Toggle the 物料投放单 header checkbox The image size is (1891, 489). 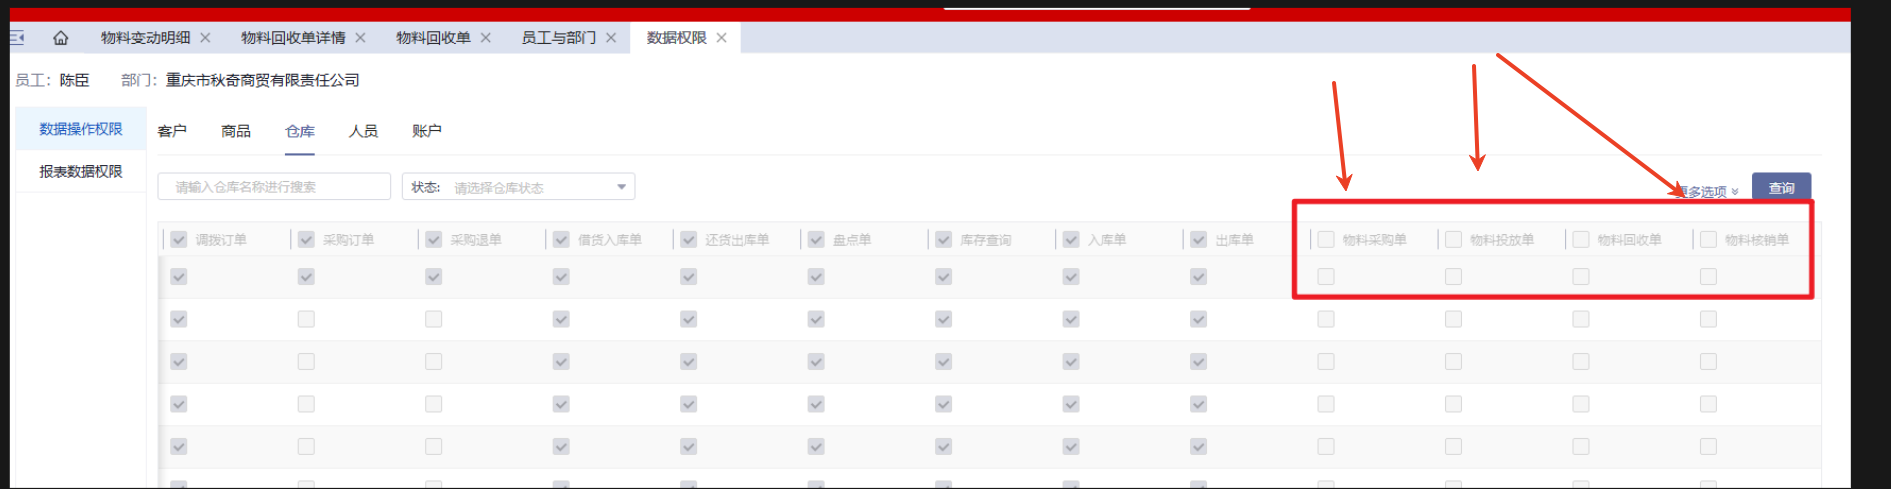coord(1453,240)
